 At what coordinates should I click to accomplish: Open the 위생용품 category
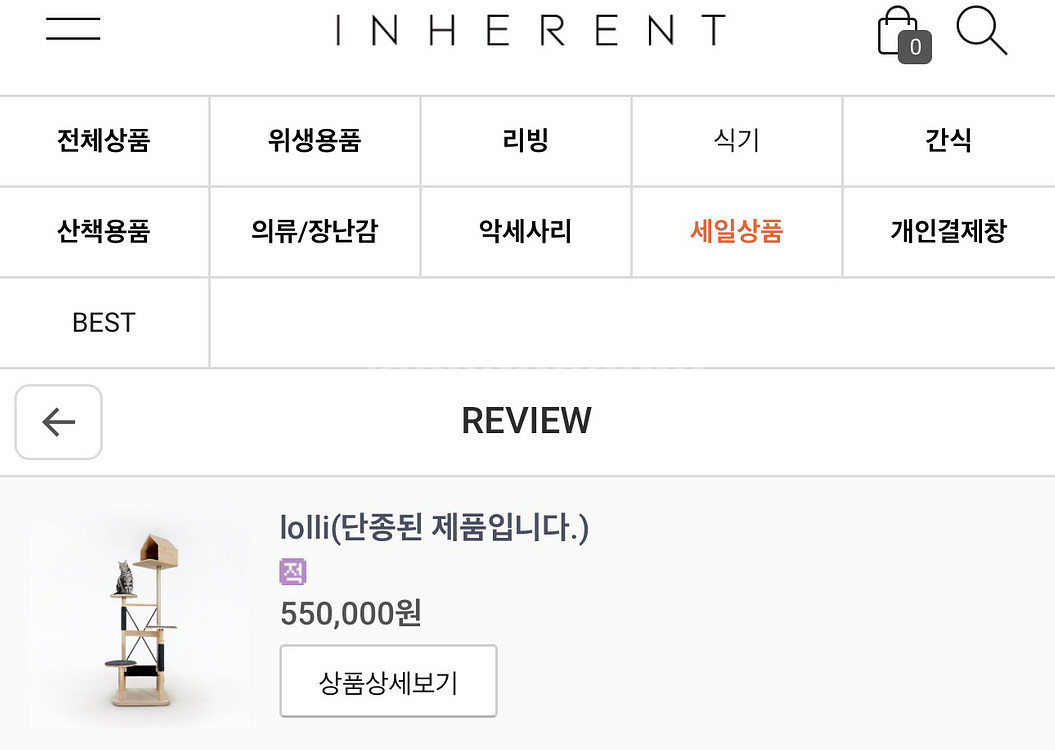pyautogui.click(x=314, y=141)
